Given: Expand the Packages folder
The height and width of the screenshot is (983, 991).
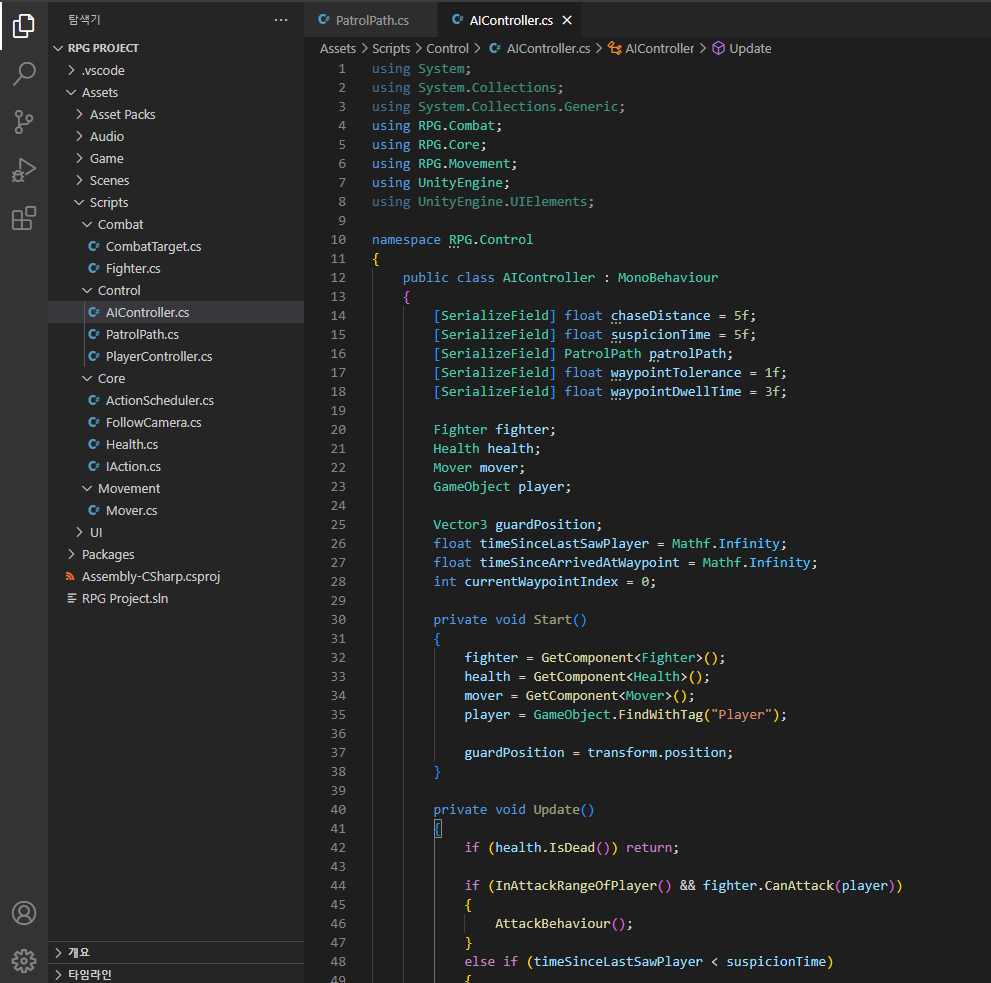Looking at the screenshot, I should pyautogui.click(x=107, y=554).
